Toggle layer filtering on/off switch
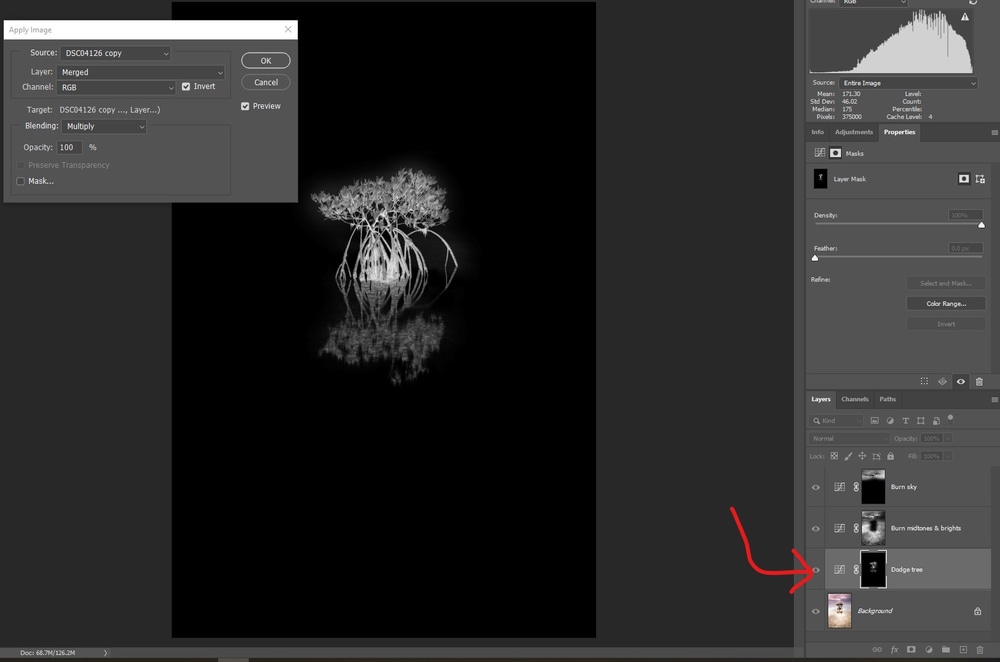This screenshot has width=1000, height=662. click(950, 418)
